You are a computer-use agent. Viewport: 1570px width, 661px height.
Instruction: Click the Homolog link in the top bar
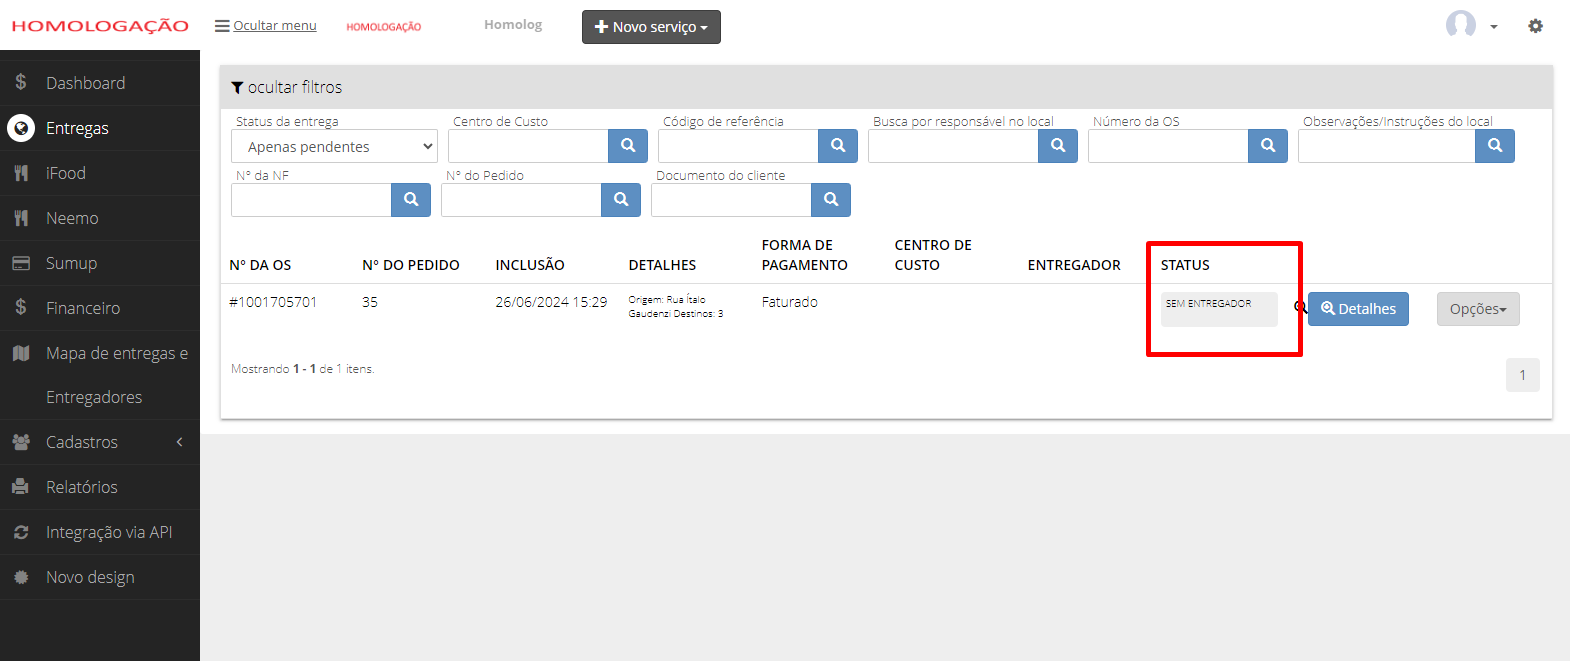click(513, 25)
